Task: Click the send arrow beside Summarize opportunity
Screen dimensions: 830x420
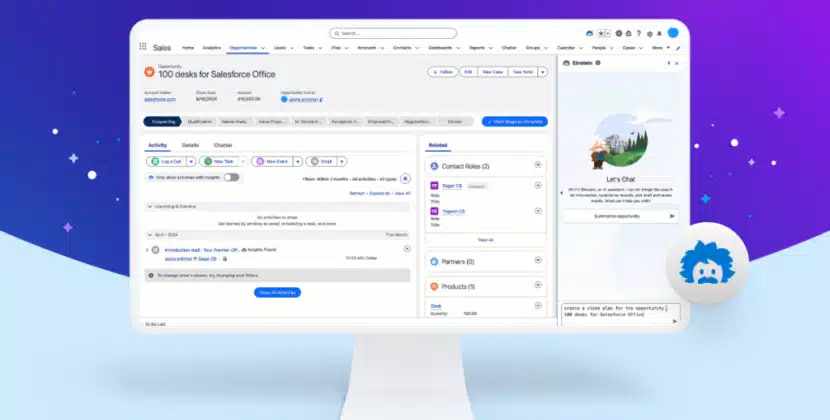Action: pos(672,216)
